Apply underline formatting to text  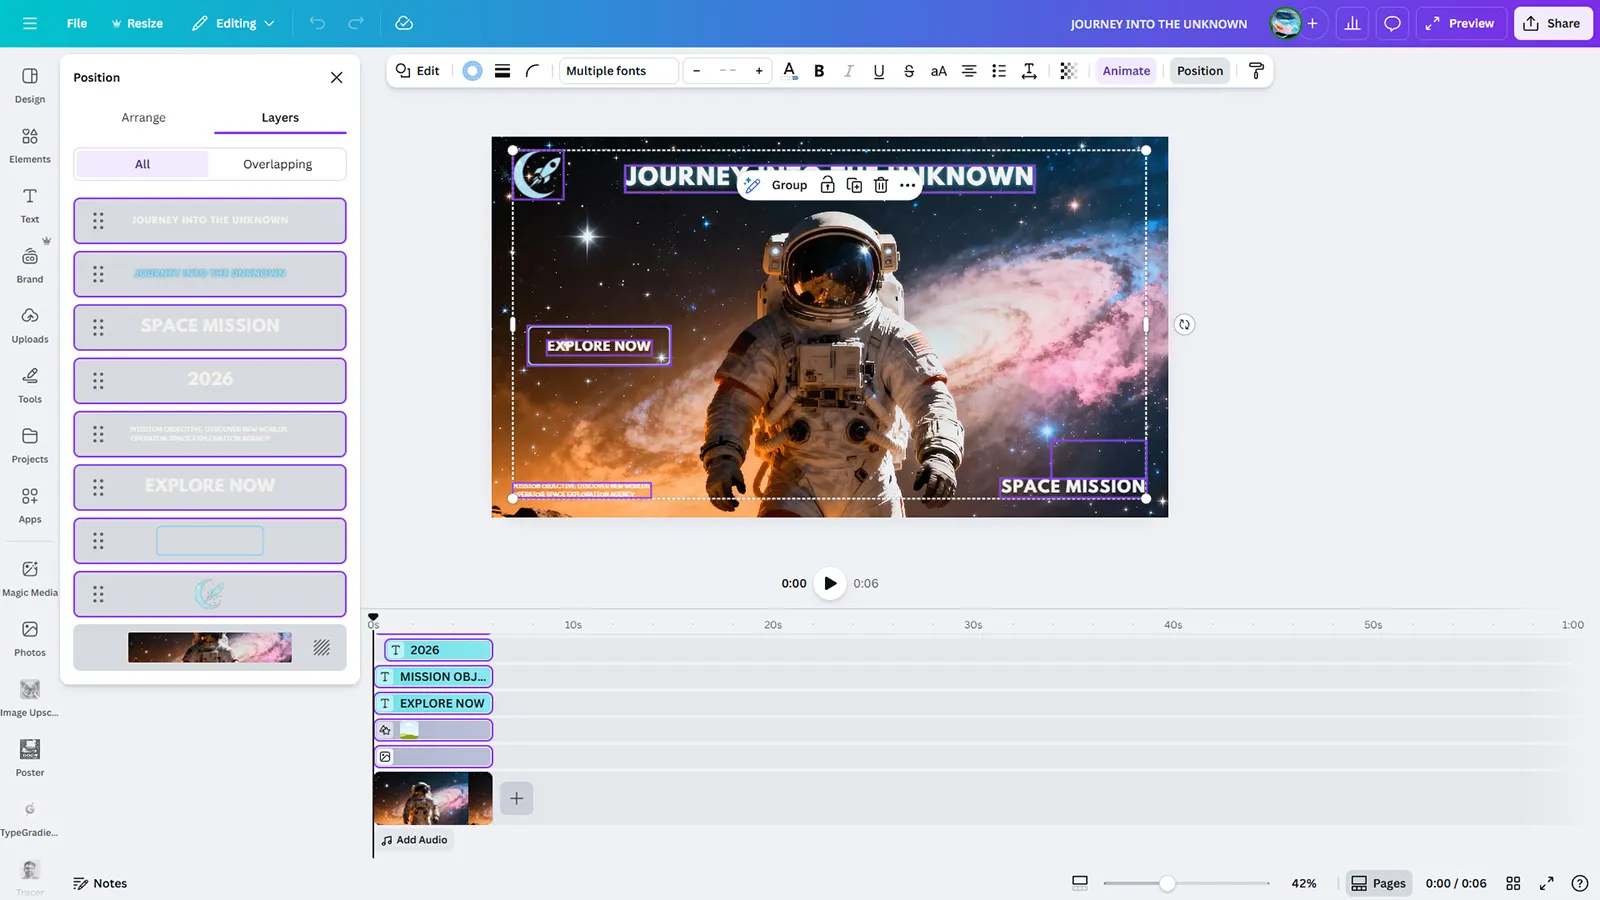tap(878, 71)
